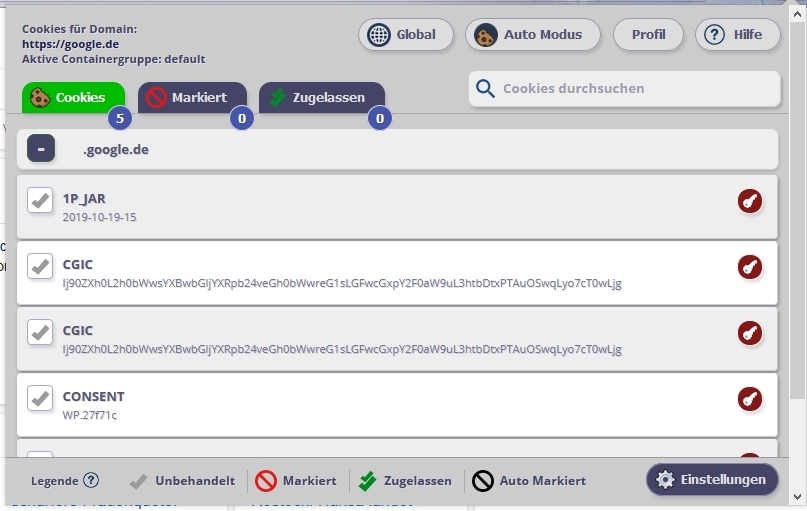Collapse the .google.de cookie group
Viewport: 807px width, 511px height.
coord(41,150)
